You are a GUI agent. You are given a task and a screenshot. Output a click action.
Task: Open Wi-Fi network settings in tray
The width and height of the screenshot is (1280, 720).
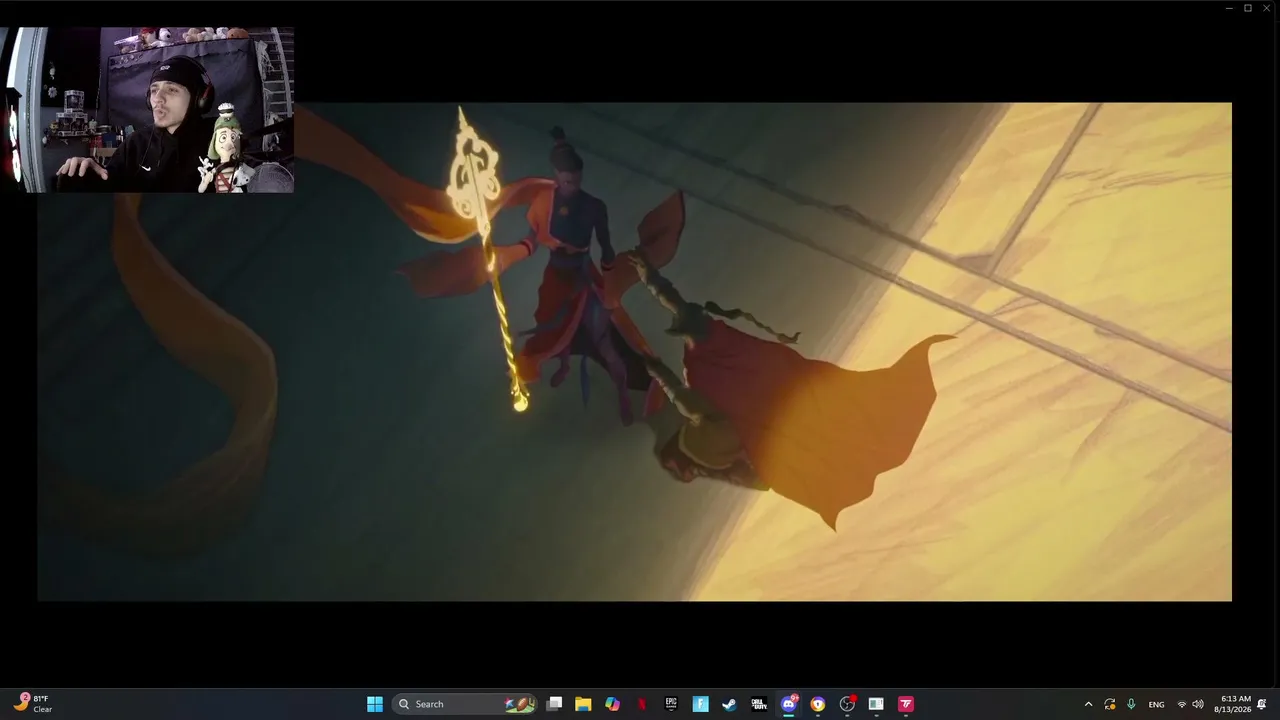point(1182,704)
